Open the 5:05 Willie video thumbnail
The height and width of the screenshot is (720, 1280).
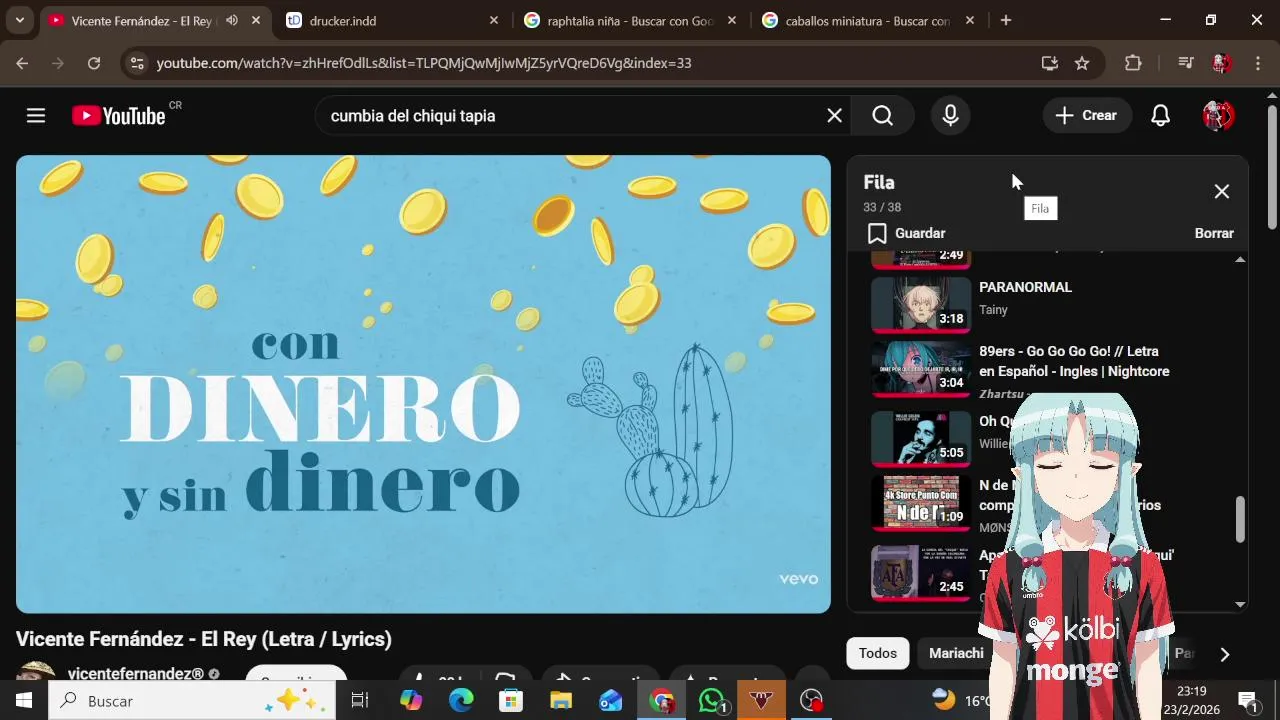(x=920, y=437)
